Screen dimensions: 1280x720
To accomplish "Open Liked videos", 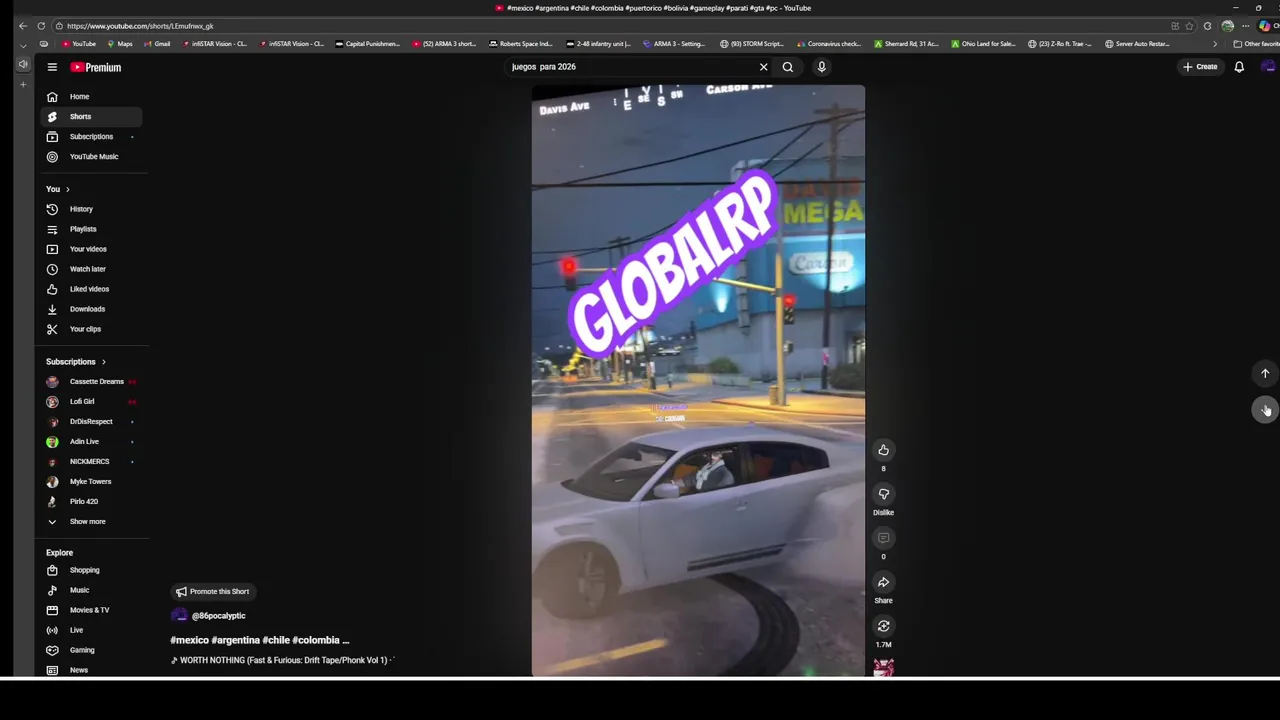I will click(91, 289).
